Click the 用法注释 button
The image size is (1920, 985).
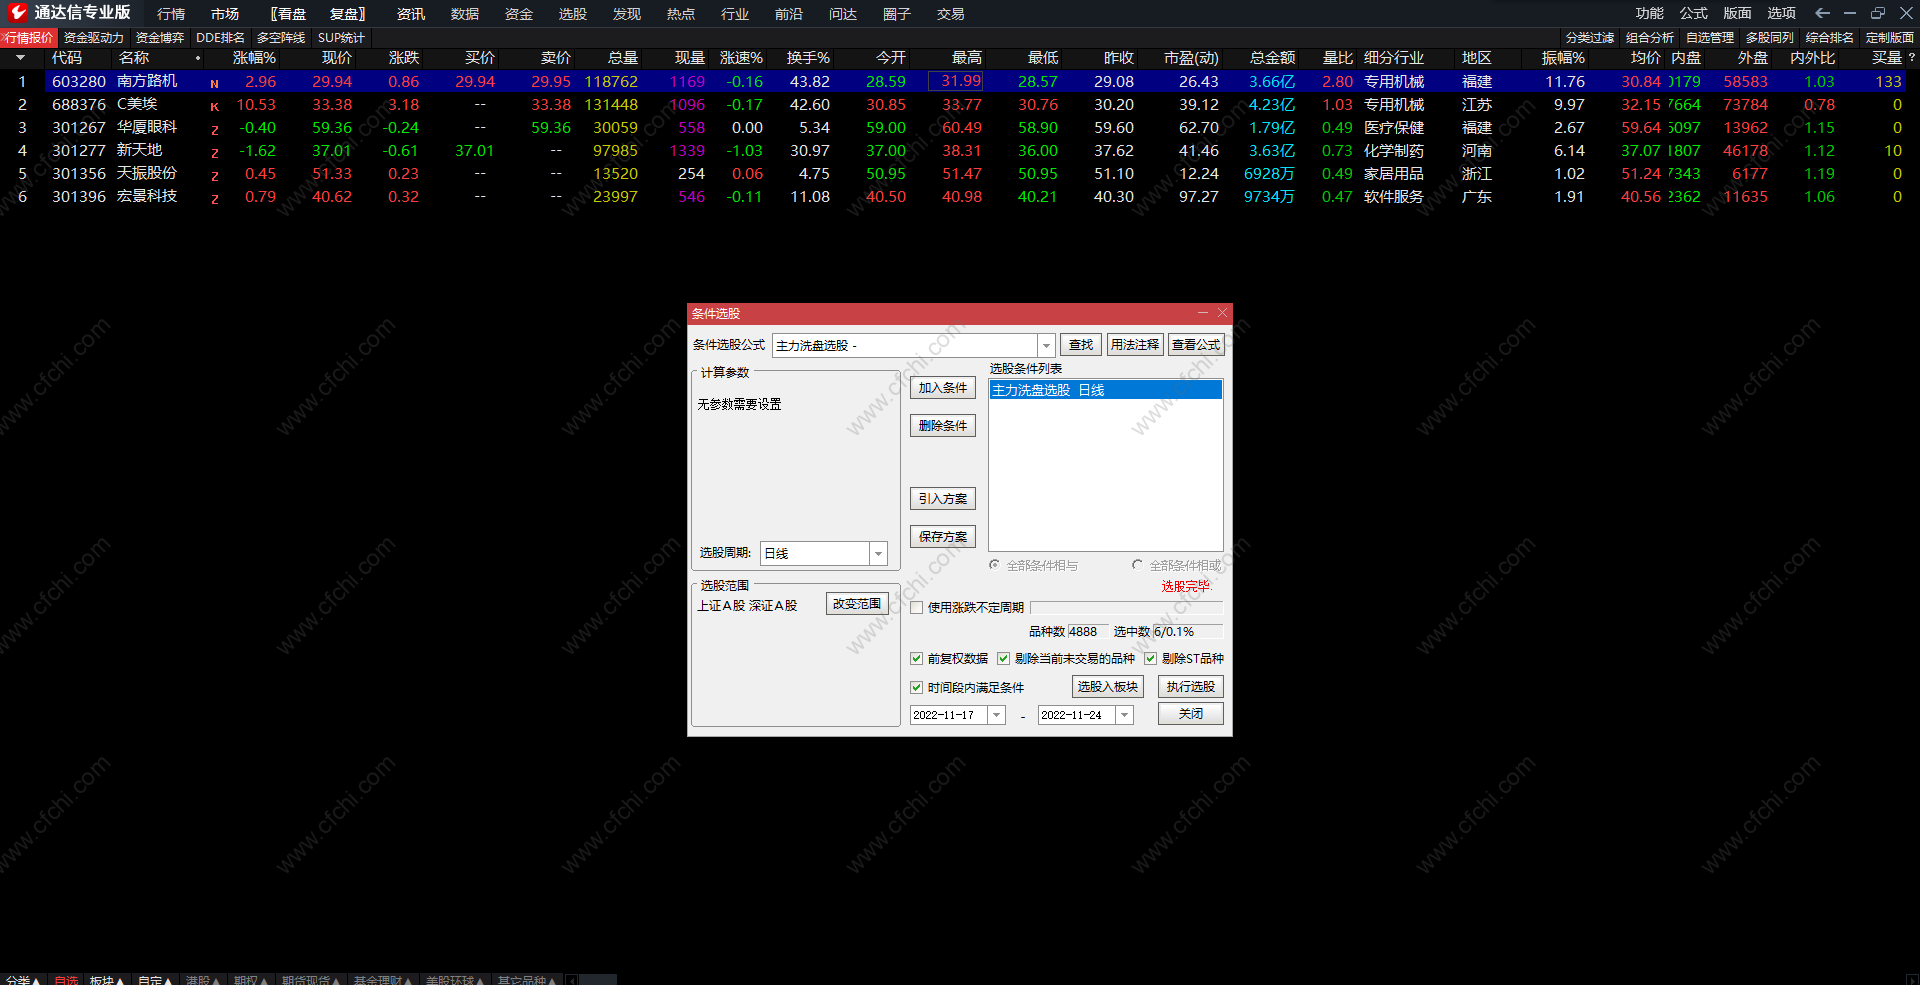[x=1135, y=345]
